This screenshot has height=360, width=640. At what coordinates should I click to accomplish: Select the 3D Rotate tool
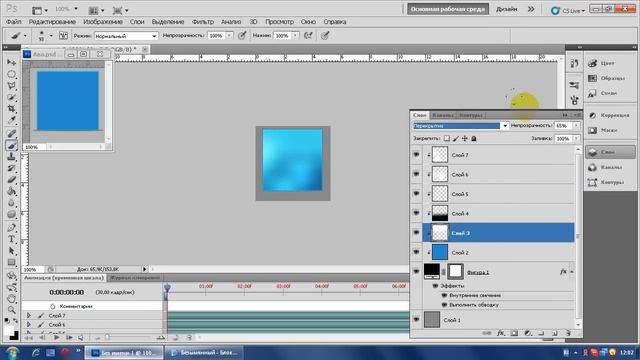coord(11,276)
